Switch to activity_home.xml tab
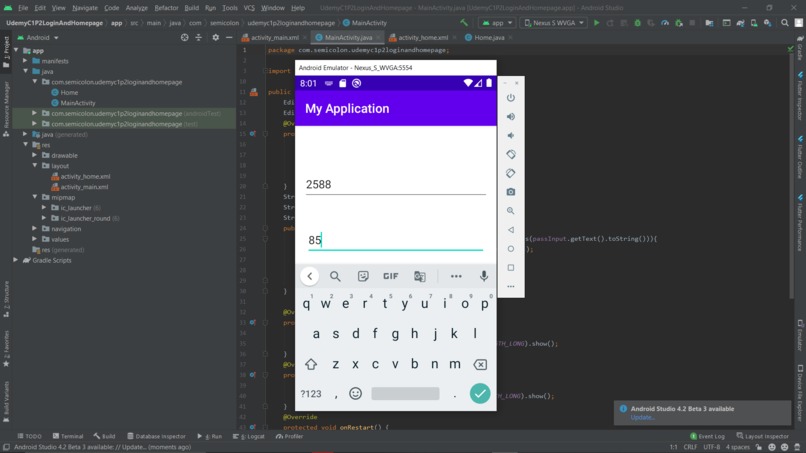The image size is (806, 453). (423, 38)
